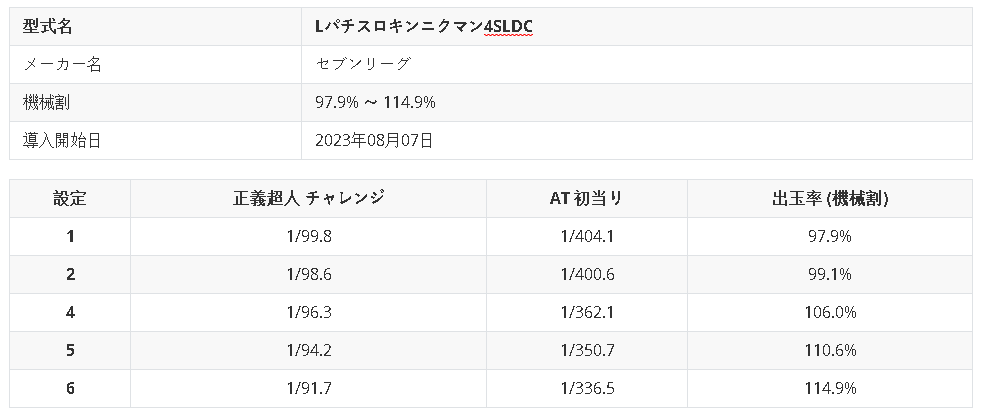Viewport: 988px width, 420px height.
Task: Select the メーカー名 label cell
Action: click(62, 64)
